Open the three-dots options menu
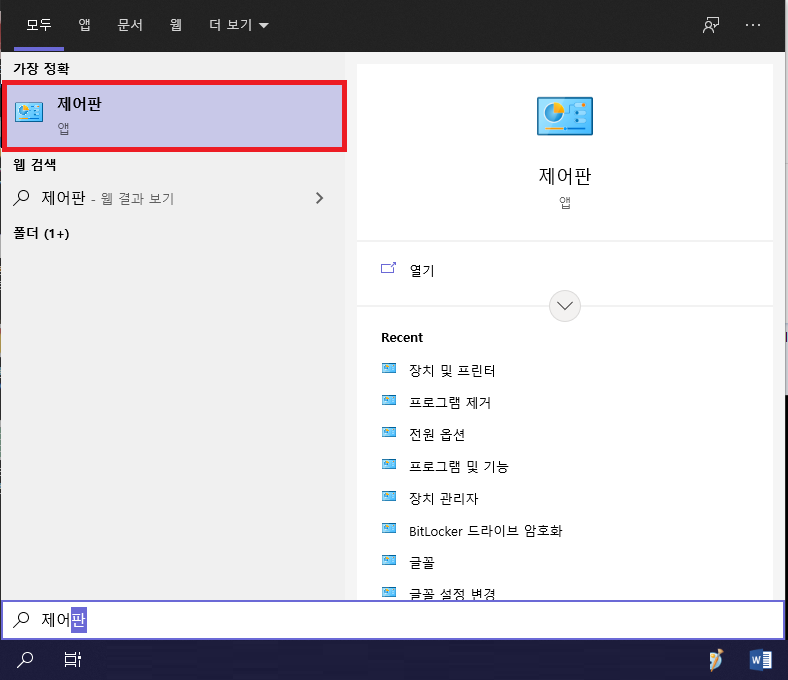The height and width of the screenshot is (680, 788). tap(752, 25)
